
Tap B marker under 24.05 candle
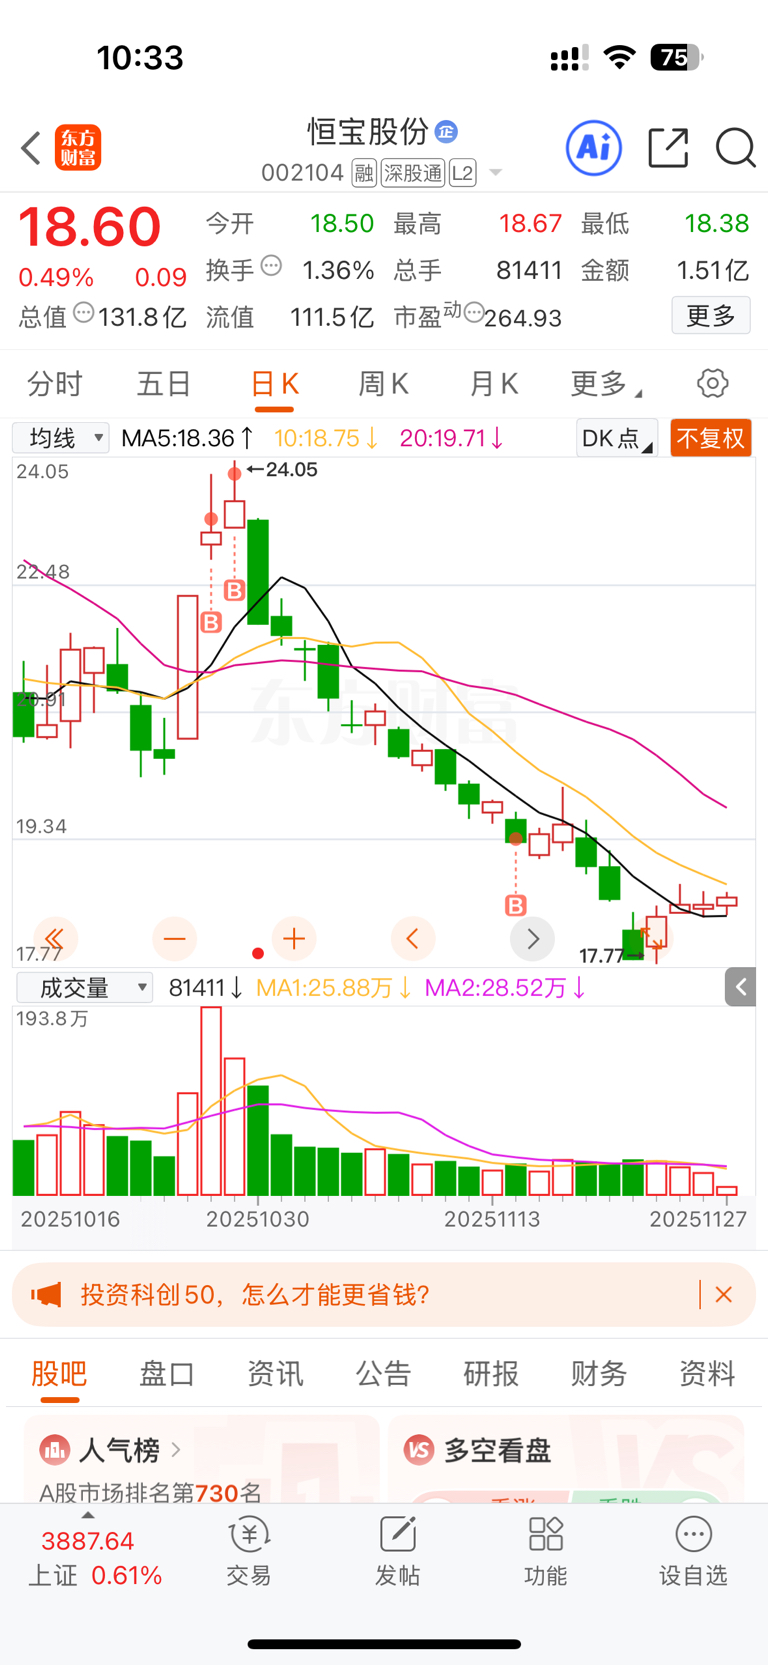tap(234, 590)
